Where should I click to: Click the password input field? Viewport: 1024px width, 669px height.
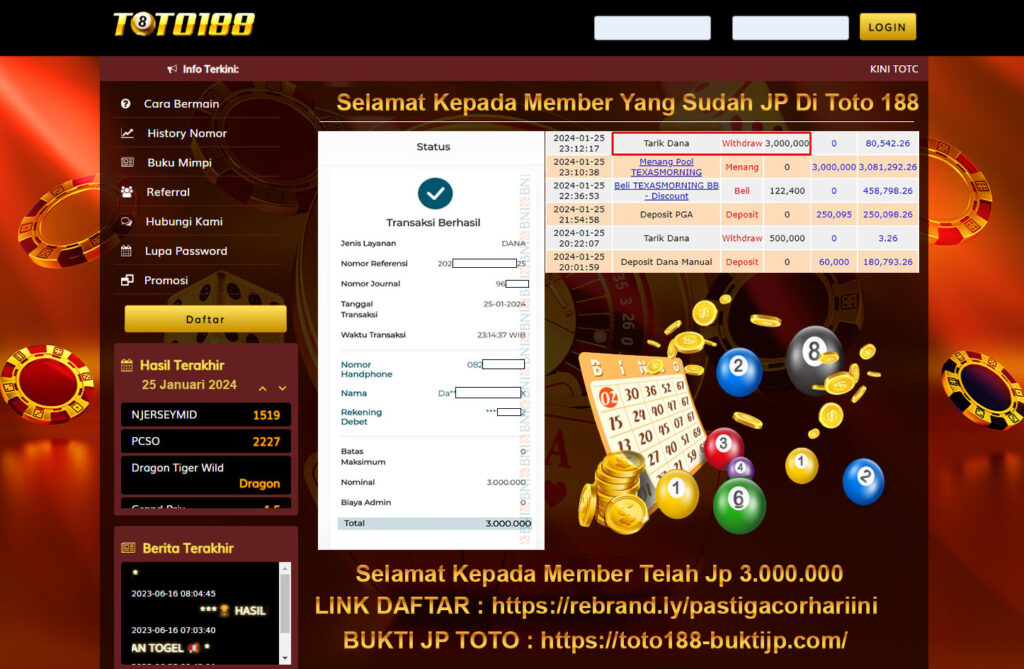pyautogui.click(x=790, y=27)
